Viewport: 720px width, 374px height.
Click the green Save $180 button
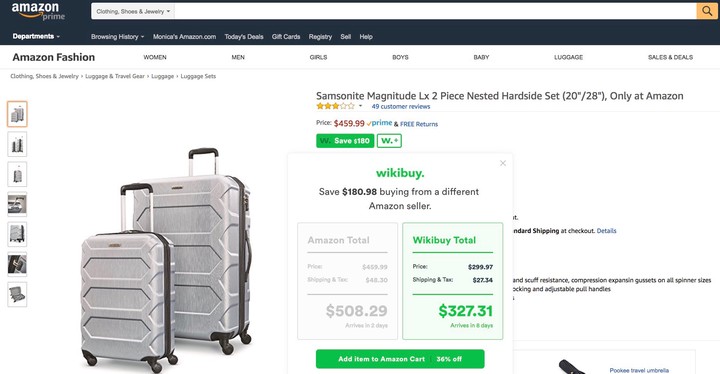click(345, 141)
